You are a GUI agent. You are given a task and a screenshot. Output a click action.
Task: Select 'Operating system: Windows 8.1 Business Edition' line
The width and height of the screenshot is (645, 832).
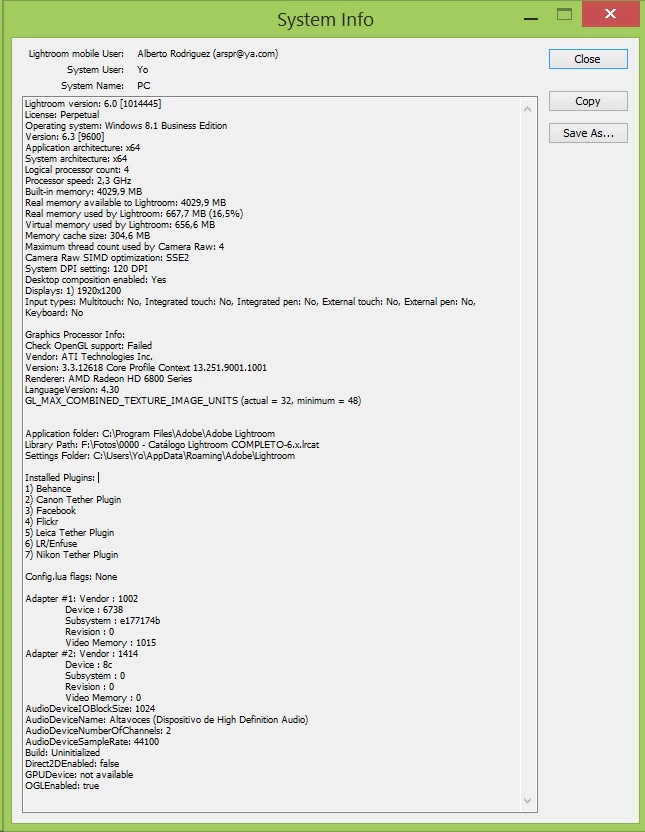(x=126, y=126)
